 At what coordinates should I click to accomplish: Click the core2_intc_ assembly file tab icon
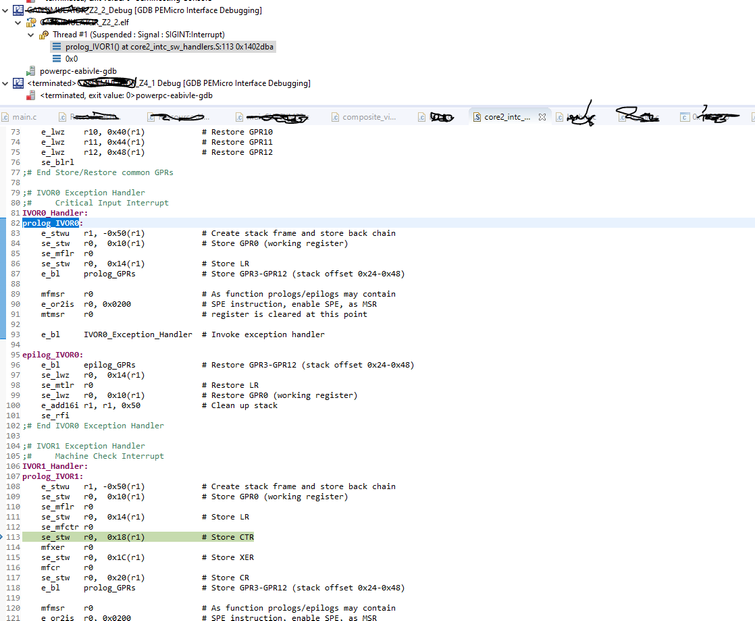(x=477, y=117)
